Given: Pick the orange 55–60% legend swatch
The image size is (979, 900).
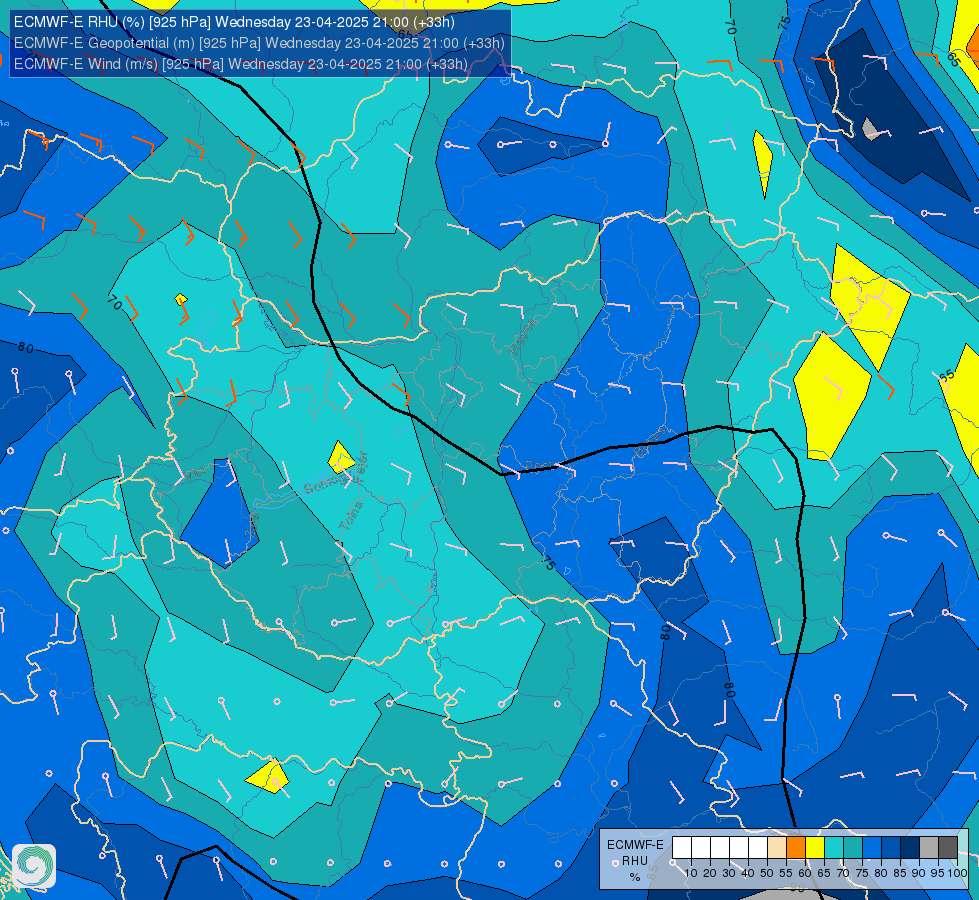Looking at the screenshot, I should click(x=796, y=847).
